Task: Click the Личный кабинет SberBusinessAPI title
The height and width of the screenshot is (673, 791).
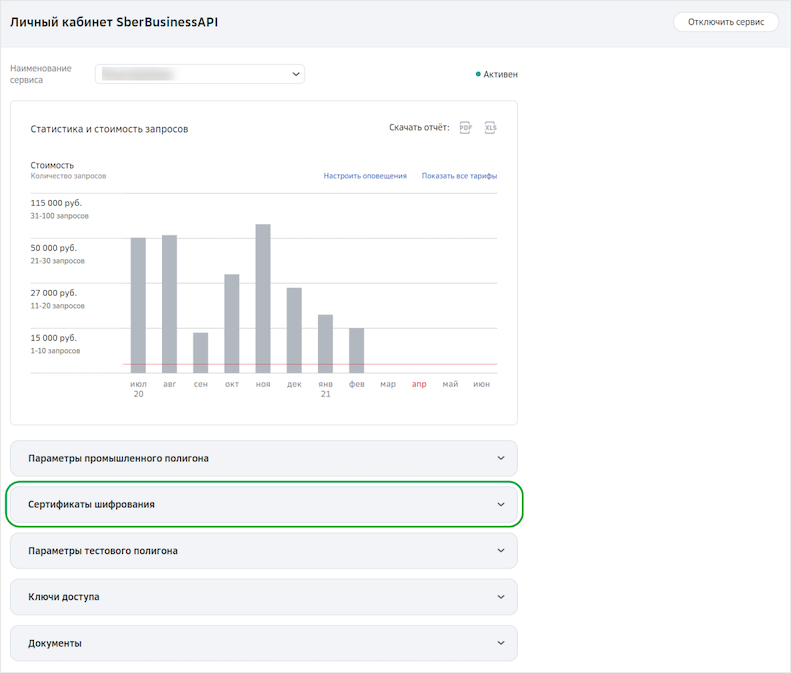Action: [114, 22]
